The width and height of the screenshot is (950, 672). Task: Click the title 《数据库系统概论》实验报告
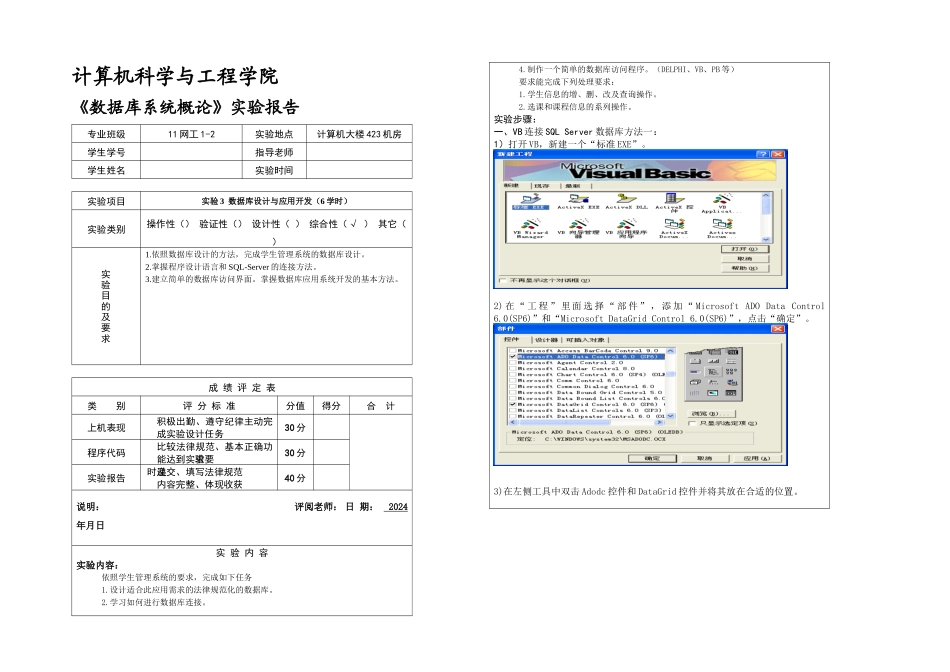186,107
